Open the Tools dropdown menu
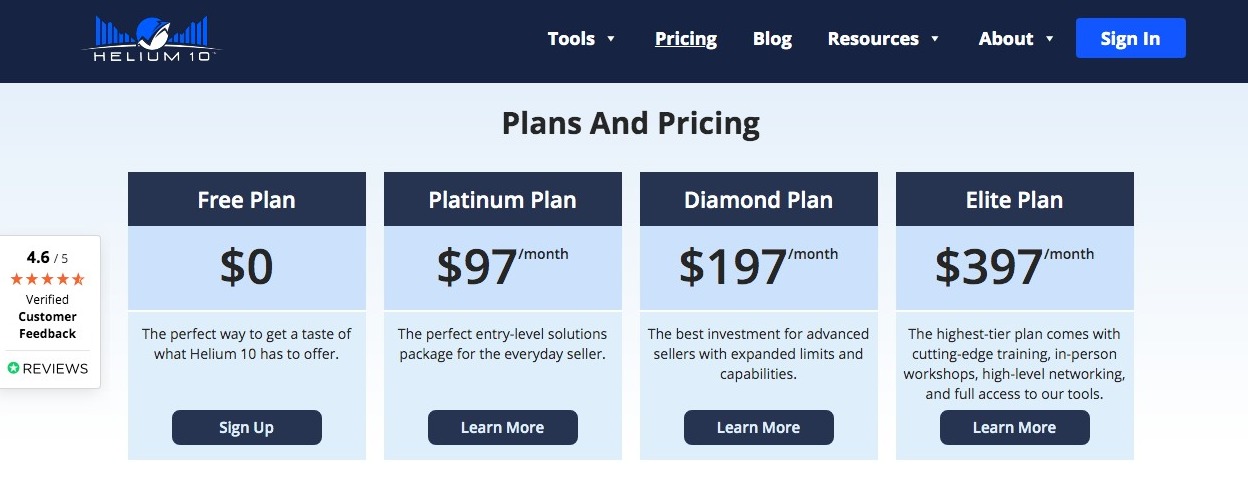 [x=581, y=39]
